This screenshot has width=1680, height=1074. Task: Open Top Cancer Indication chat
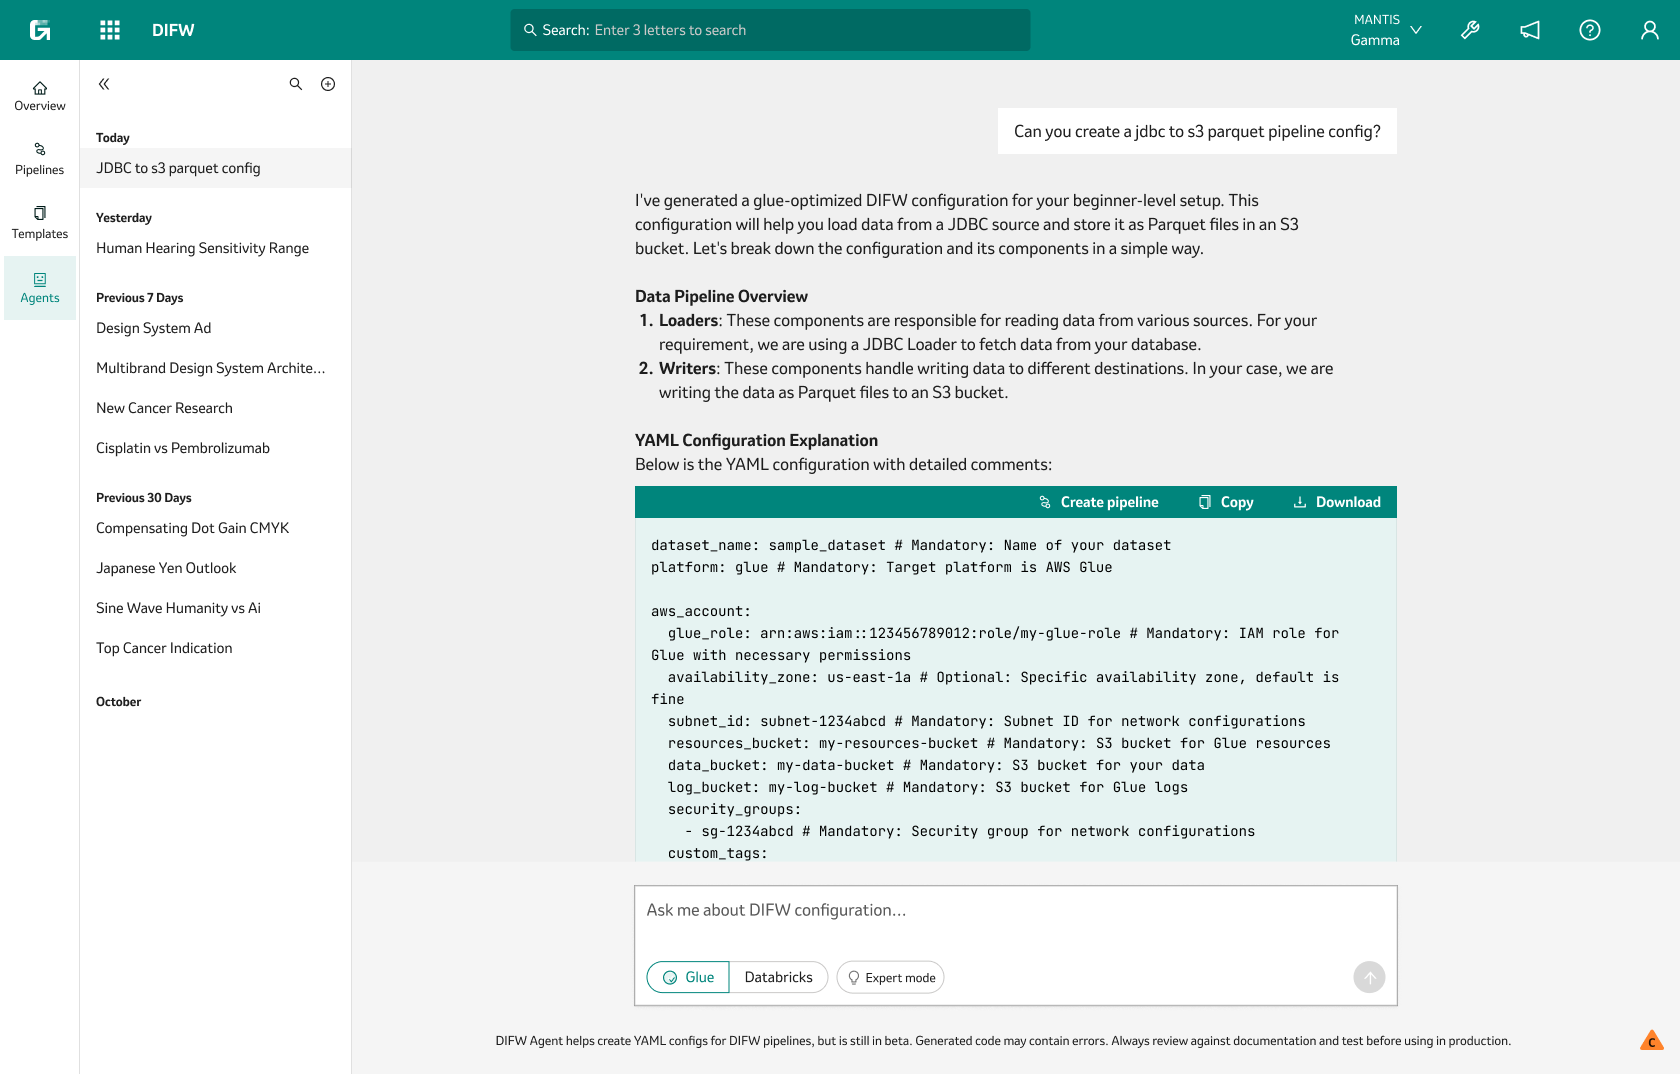(x=215, y=648)
